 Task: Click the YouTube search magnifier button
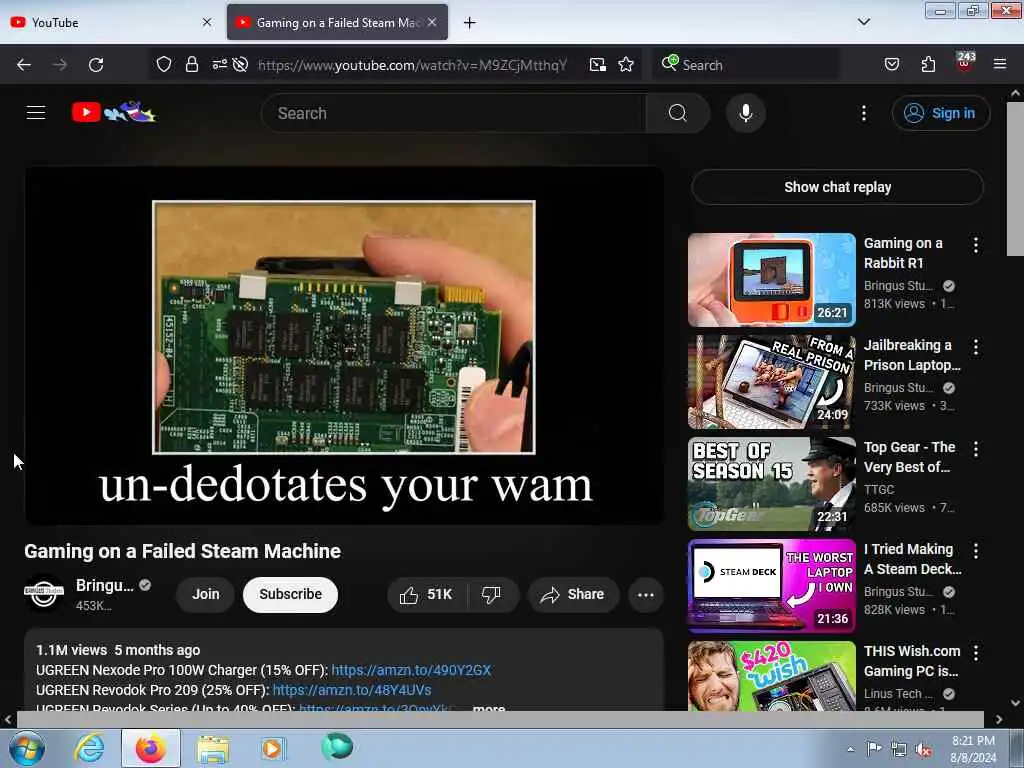(x=678, y=113)
